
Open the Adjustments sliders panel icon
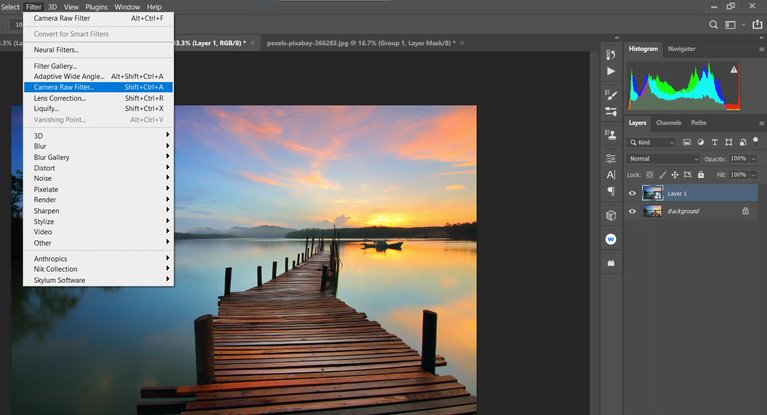pos(611,158)
